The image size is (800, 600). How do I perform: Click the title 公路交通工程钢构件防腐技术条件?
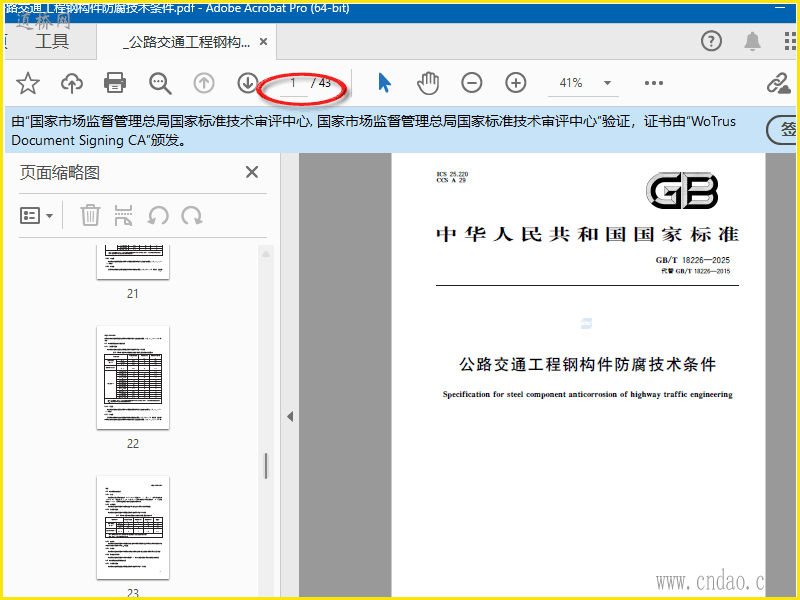coord(588,364)
